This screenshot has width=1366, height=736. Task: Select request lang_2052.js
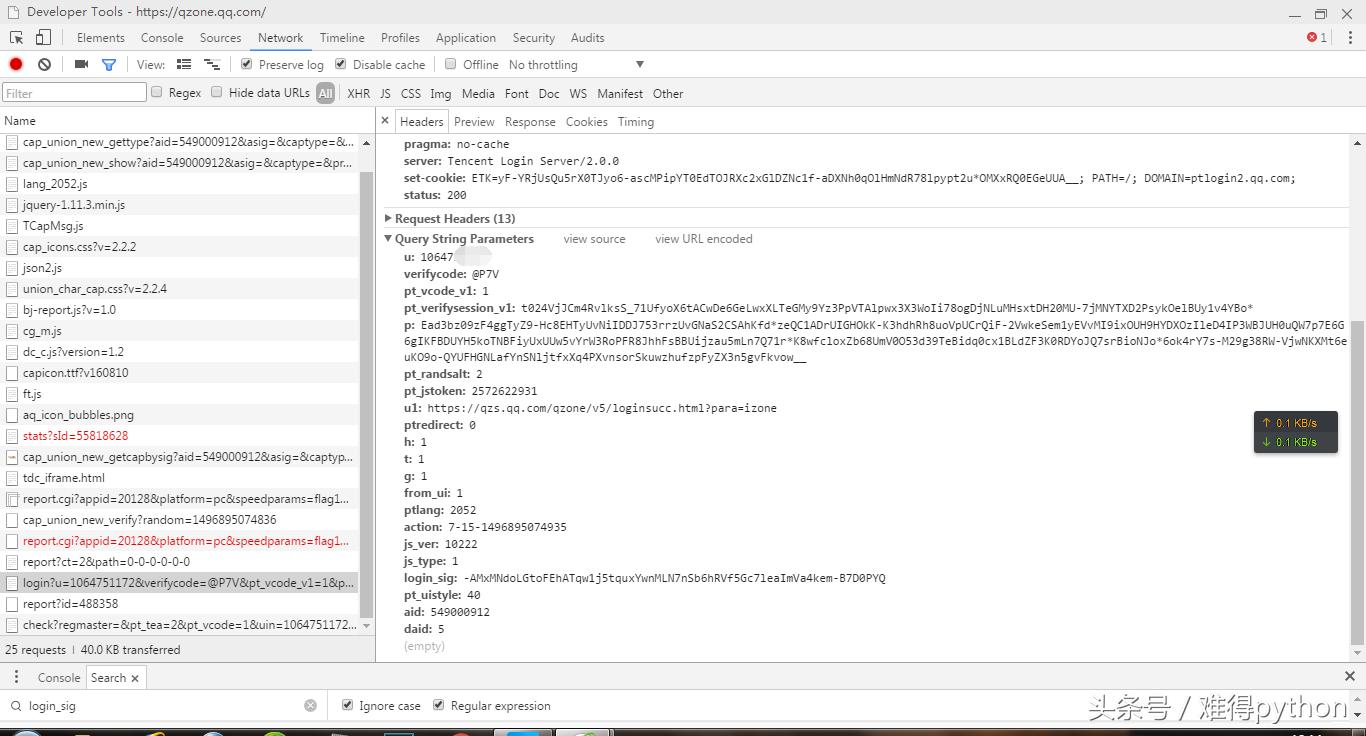pos(180,183)
